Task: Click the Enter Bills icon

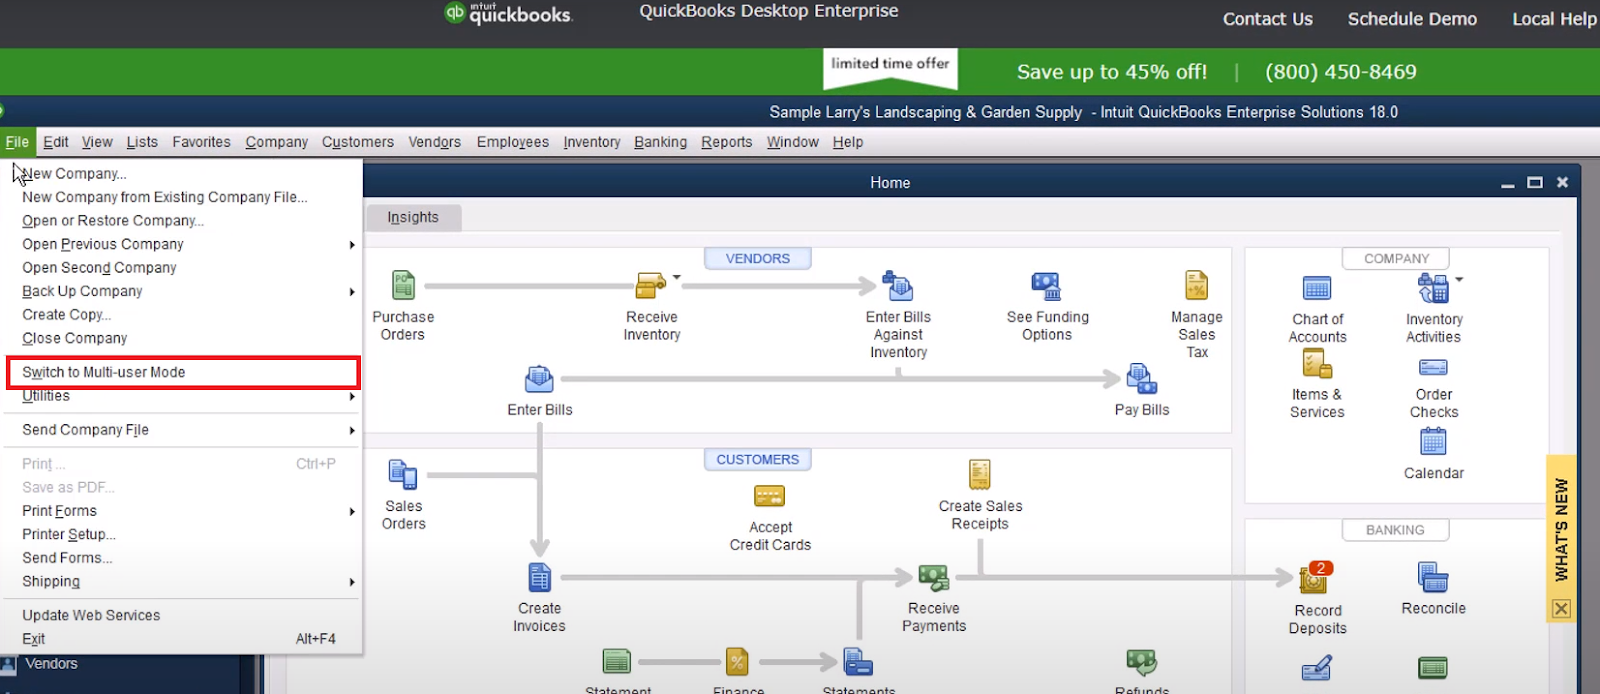Action: pyautogui.click(x=539, y=380)
